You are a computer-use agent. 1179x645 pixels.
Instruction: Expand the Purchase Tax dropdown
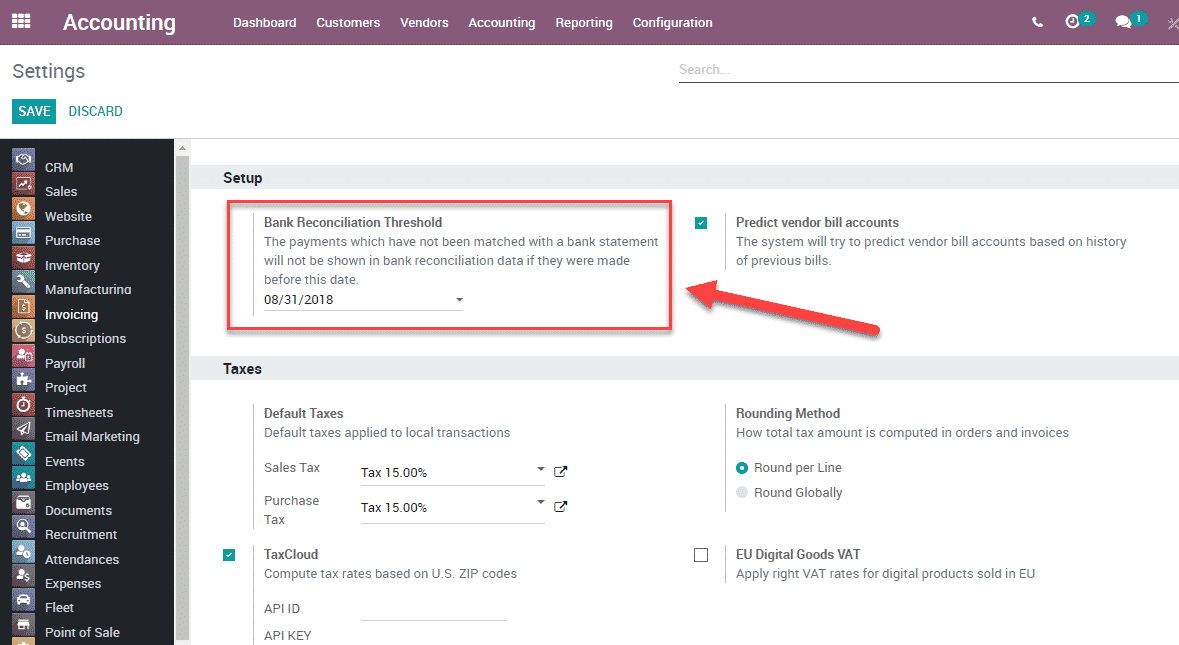coord(540,502)
